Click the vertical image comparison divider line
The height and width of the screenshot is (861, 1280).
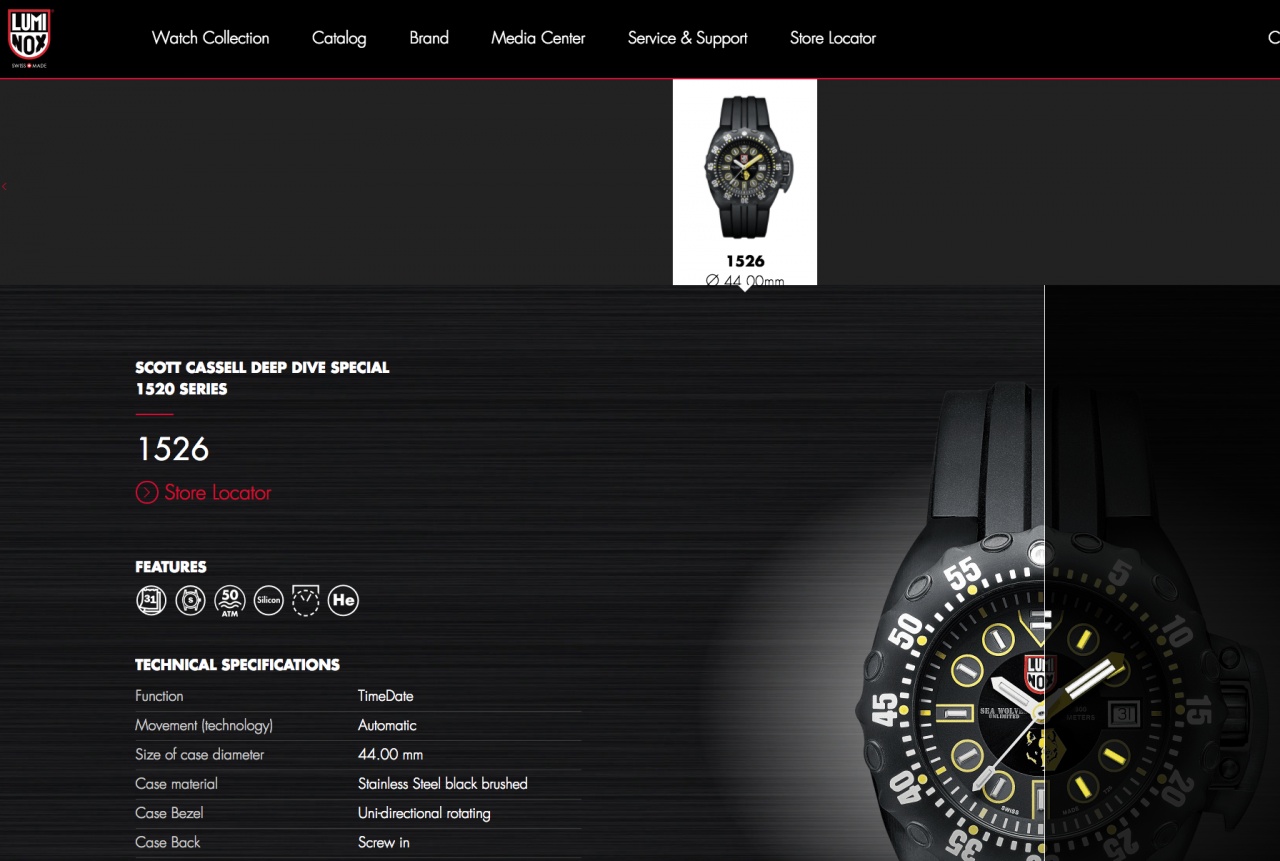pyautogui.click(x=1044, y=573)
